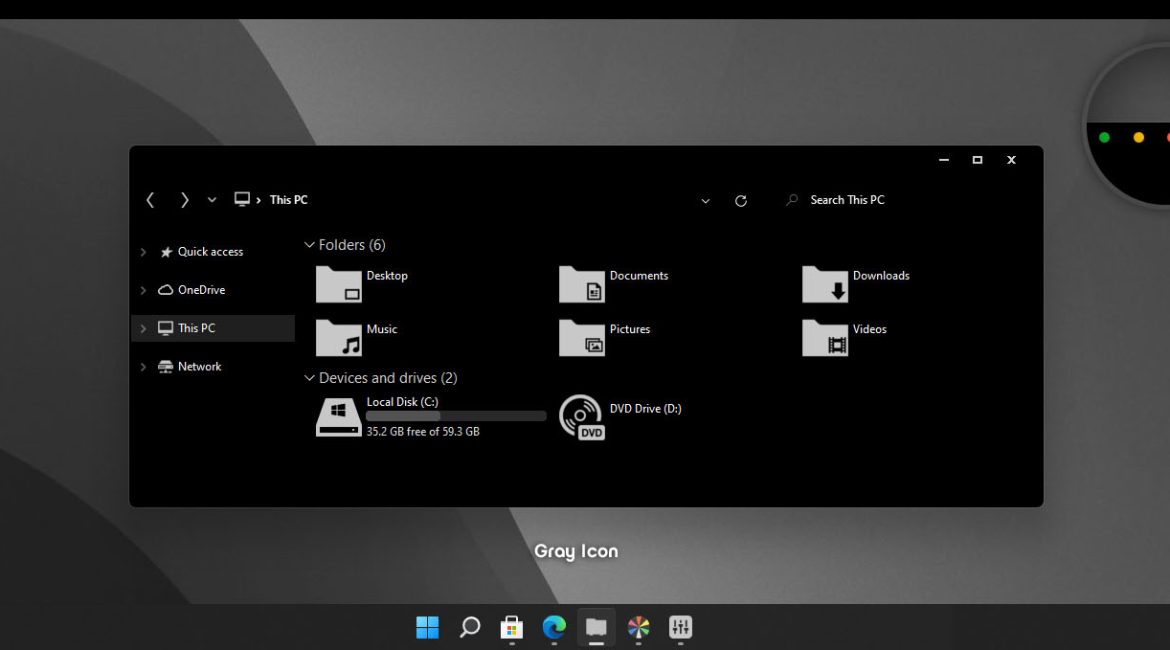The image size is (1170, 650).
Task: Select This PC in the sidebar
Action: pos(196,328)
